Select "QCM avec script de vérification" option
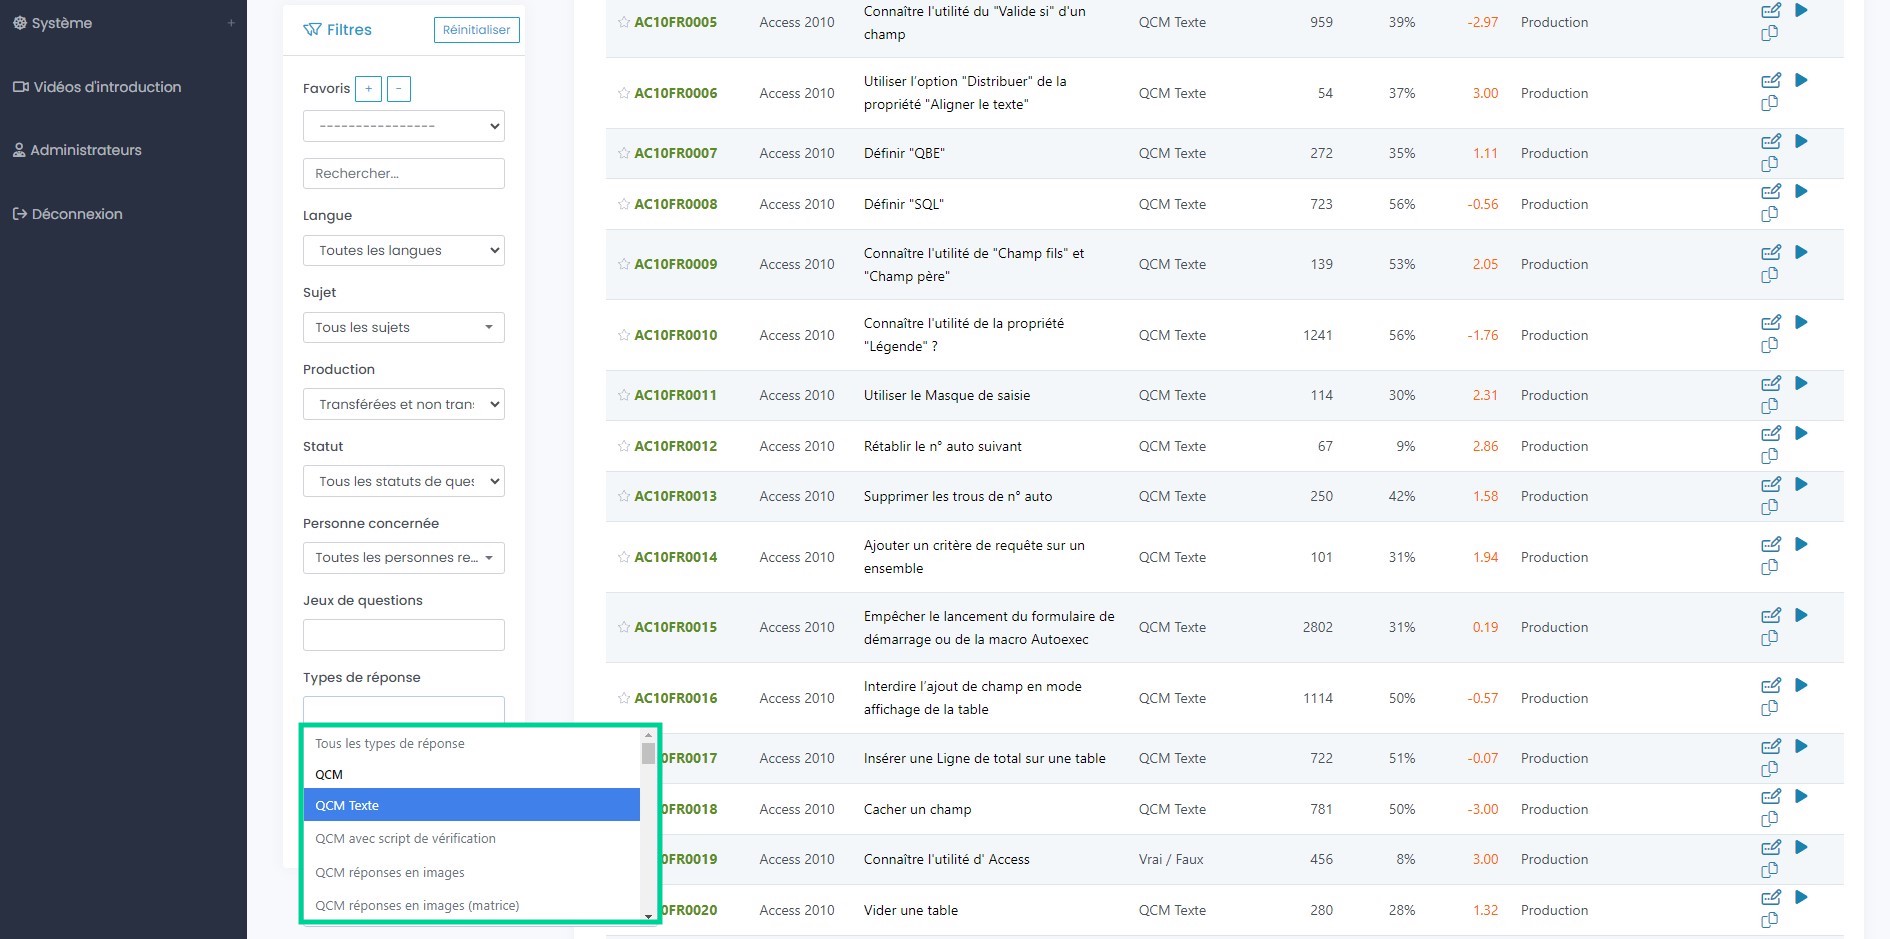This screenshot has width=1890, height=939. click(x=405, y=839)
